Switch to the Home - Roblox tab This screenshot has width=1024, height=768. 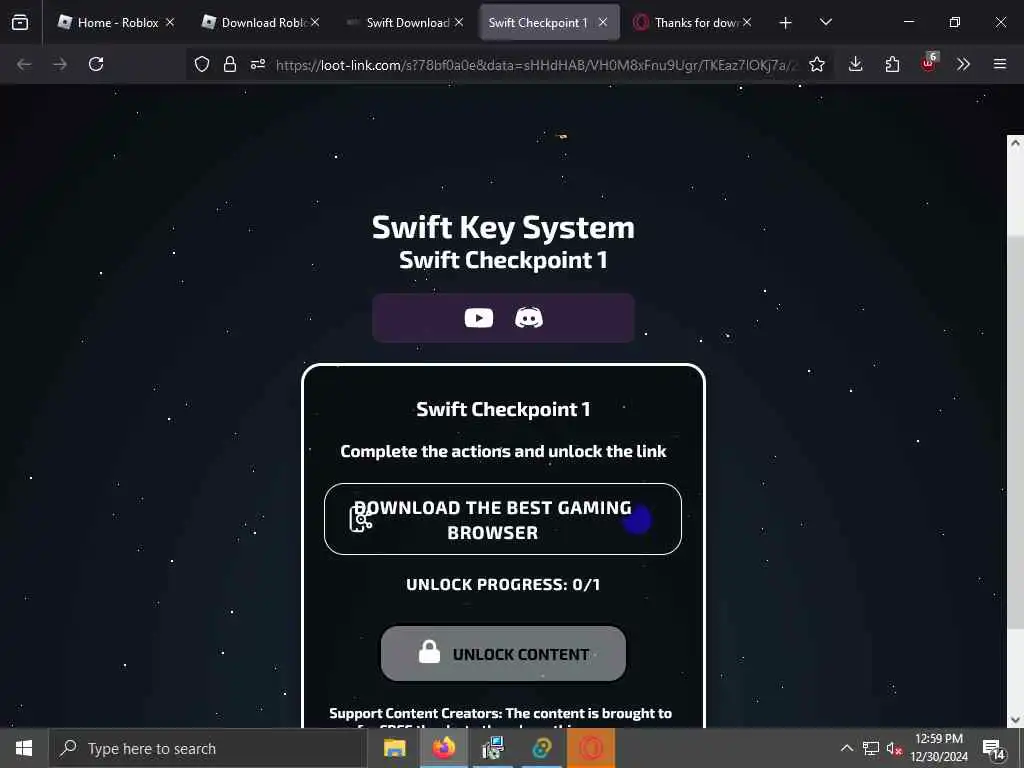coord(116,22)
